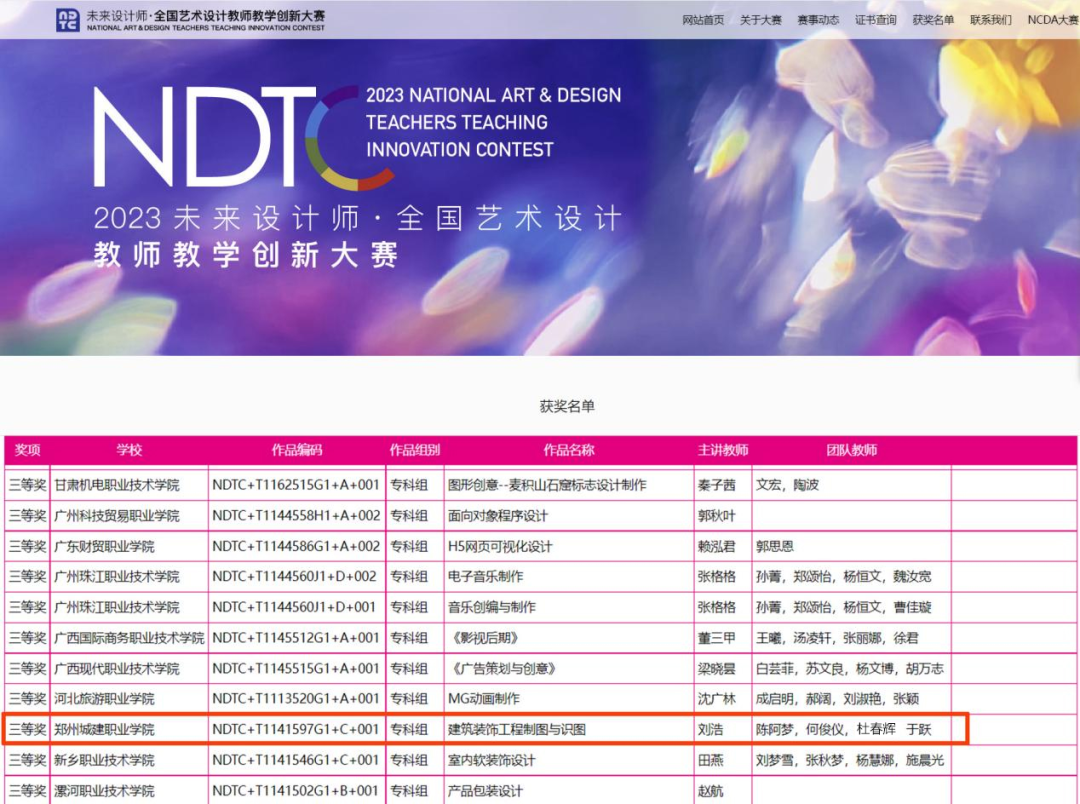Open the 赛事动态 navigation link
Screen dimensions: 1080x804
(818, 20)
